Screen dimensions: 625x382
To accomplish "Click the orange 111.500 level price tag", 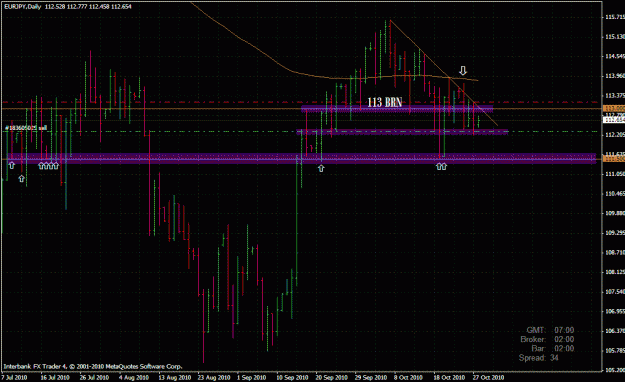I will tap(613, 159).
